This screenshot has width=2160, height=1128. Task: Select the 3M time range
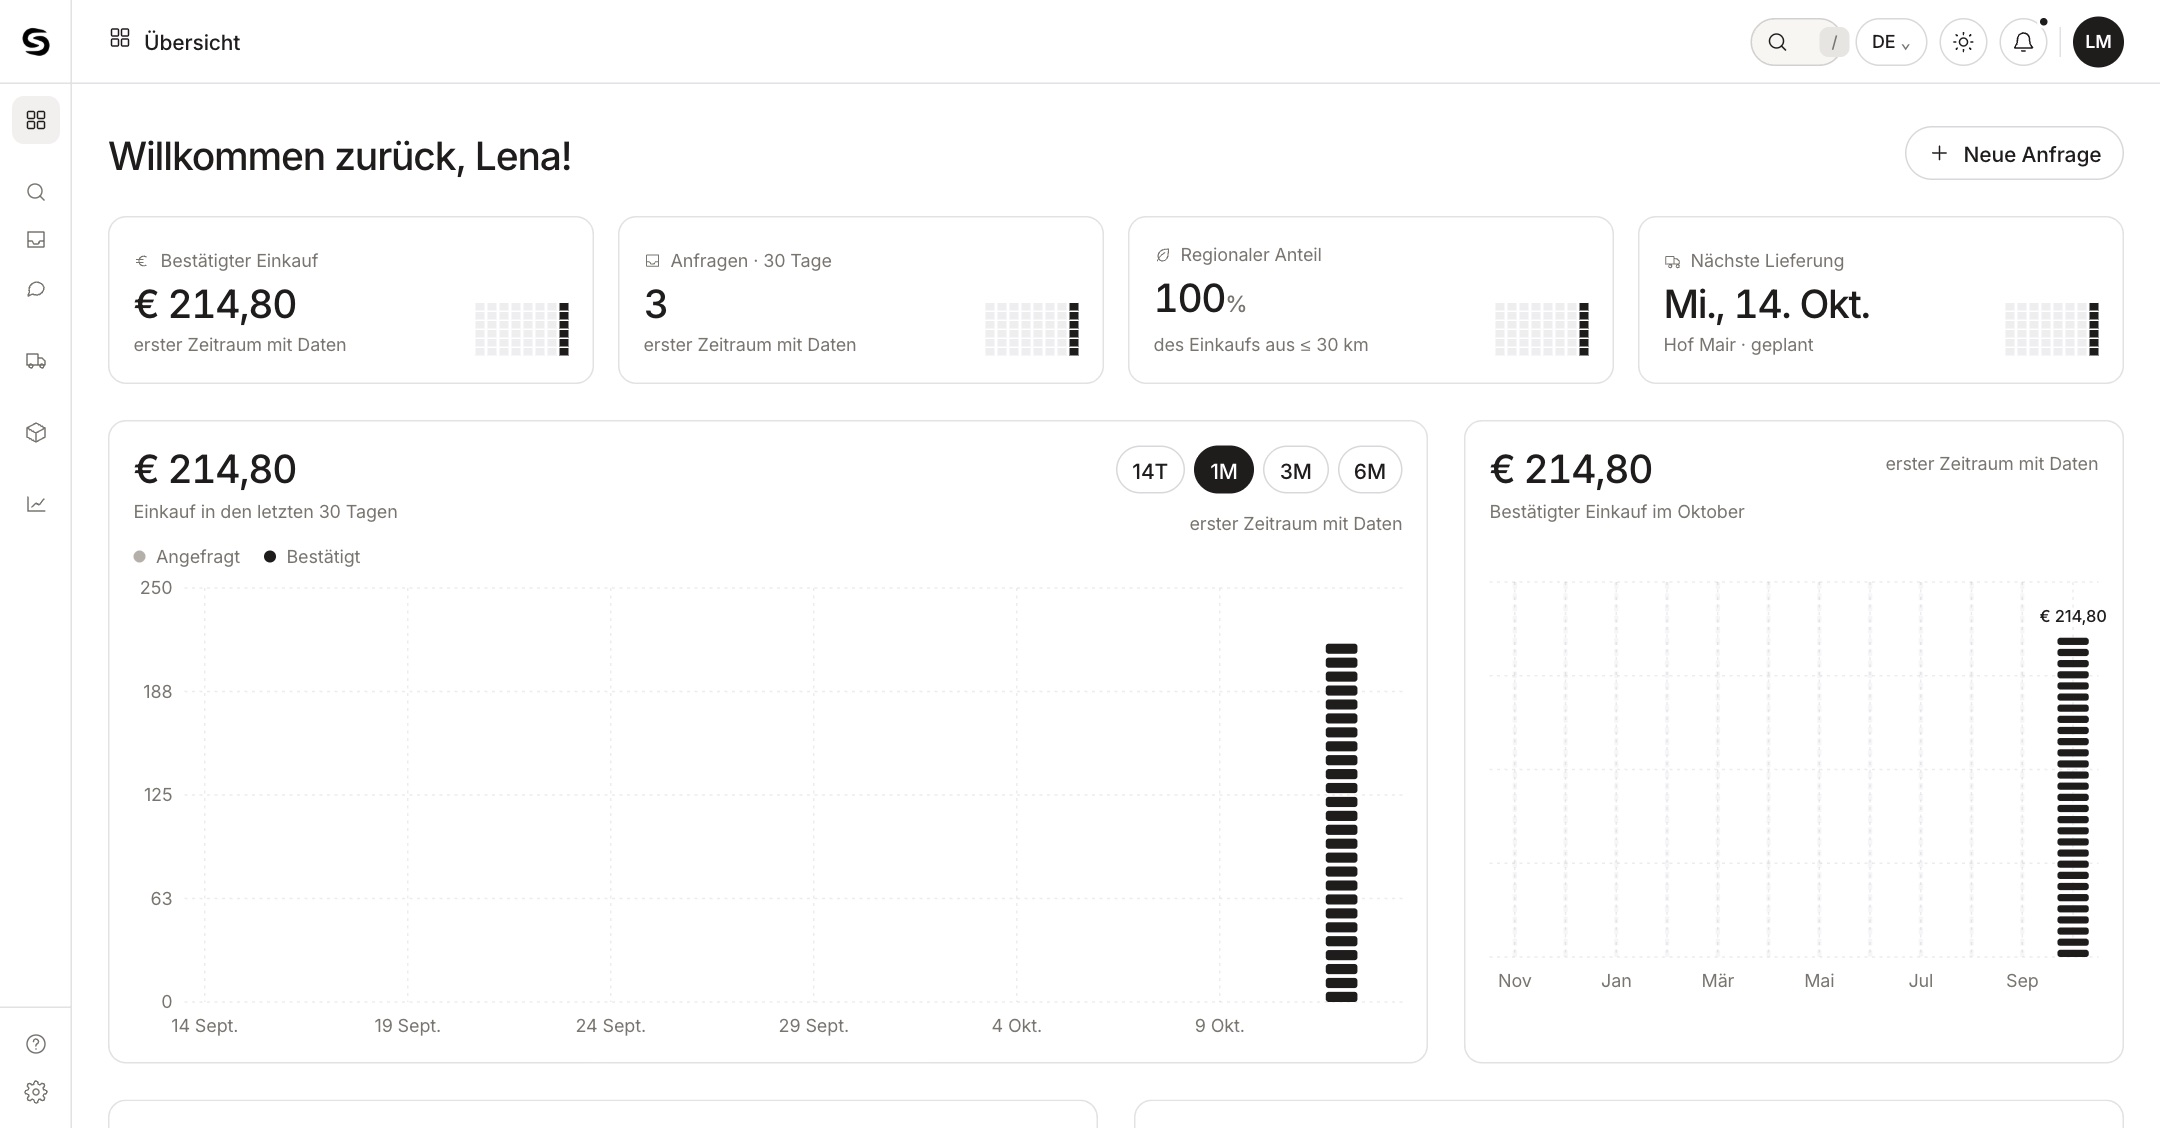coord(1296,470)
